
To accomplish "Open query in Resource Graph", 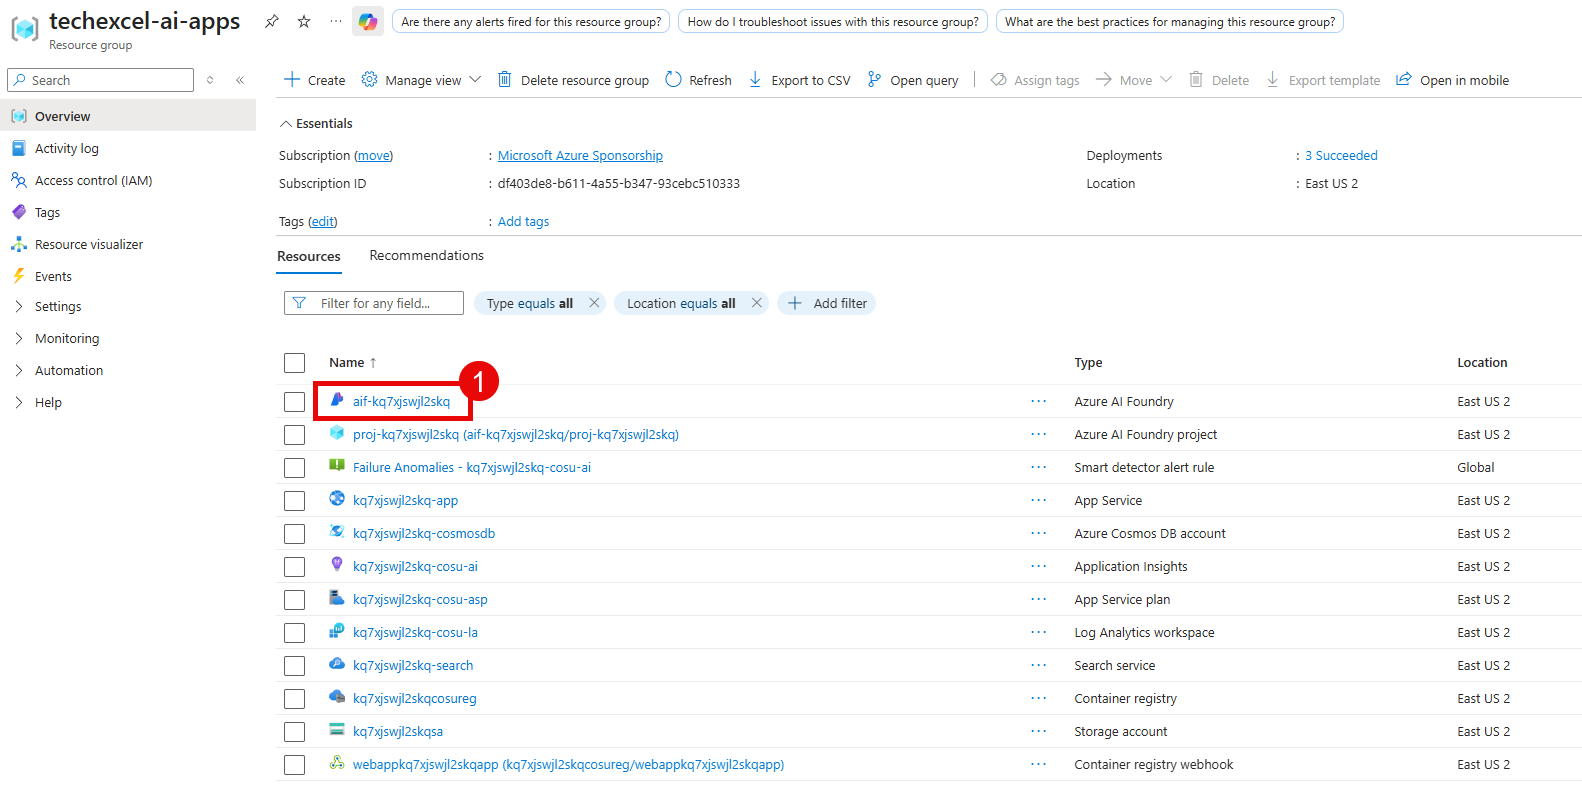I will (913, 80).
